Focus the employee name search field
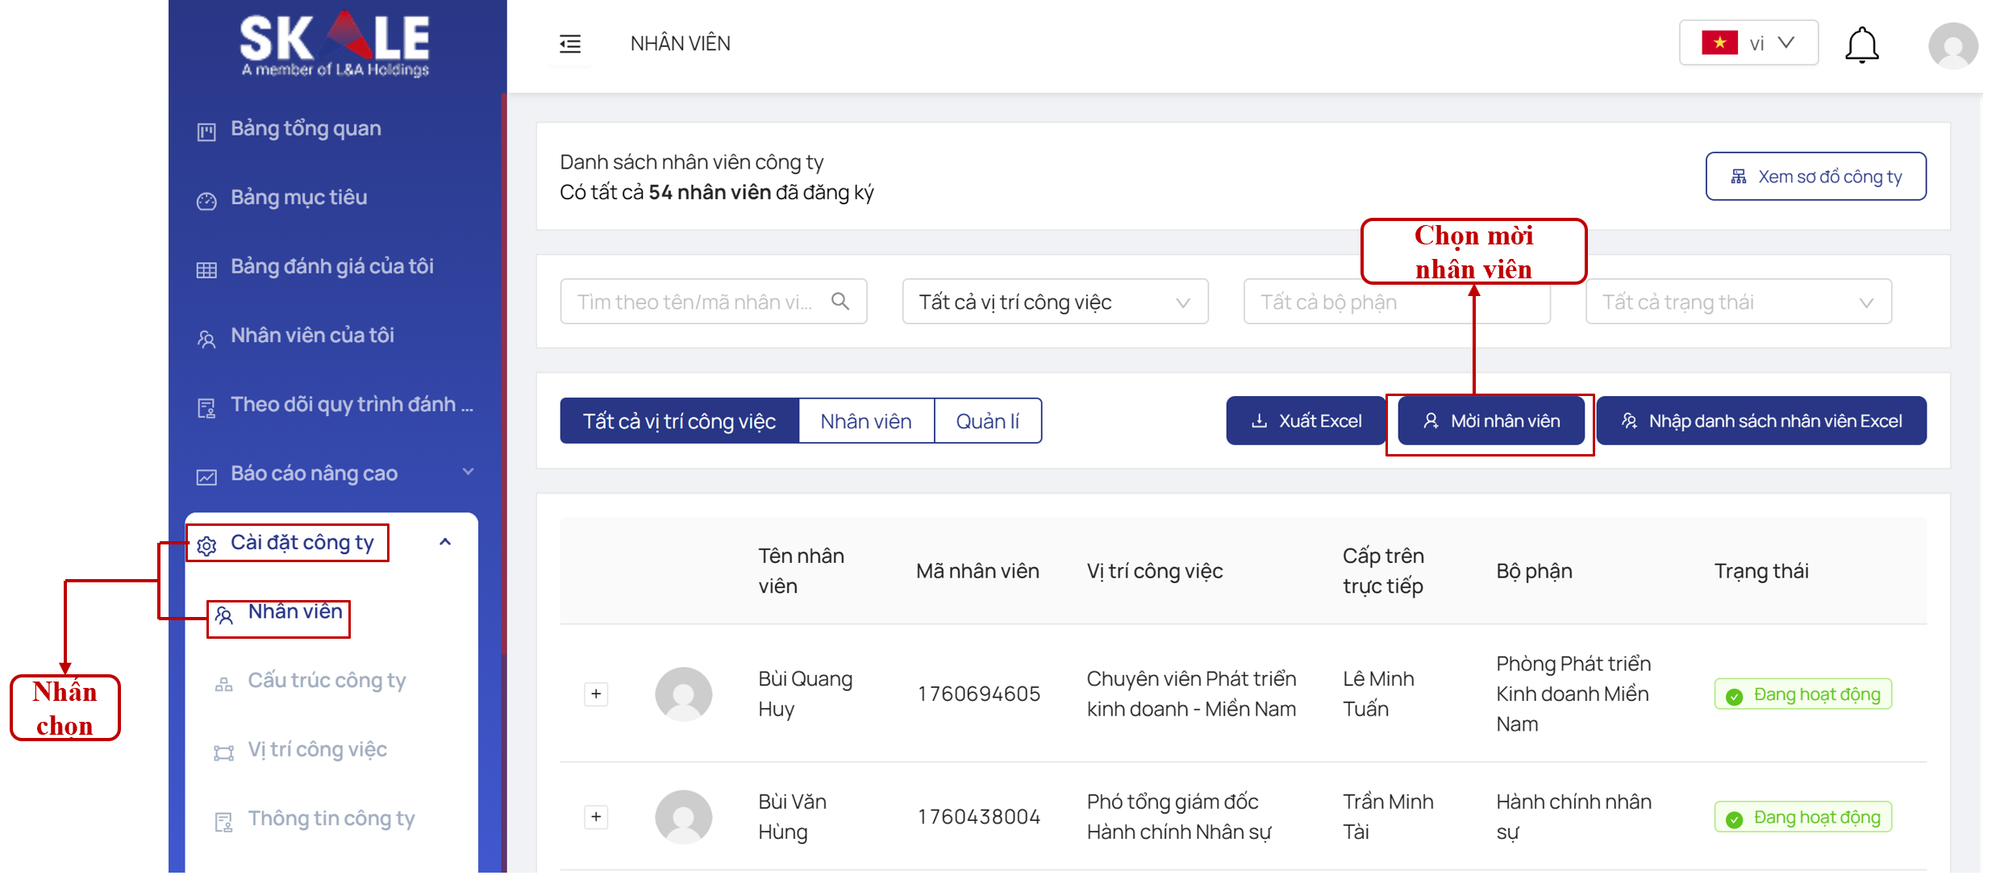This screenshot has height=884, width=2000. 697,302
